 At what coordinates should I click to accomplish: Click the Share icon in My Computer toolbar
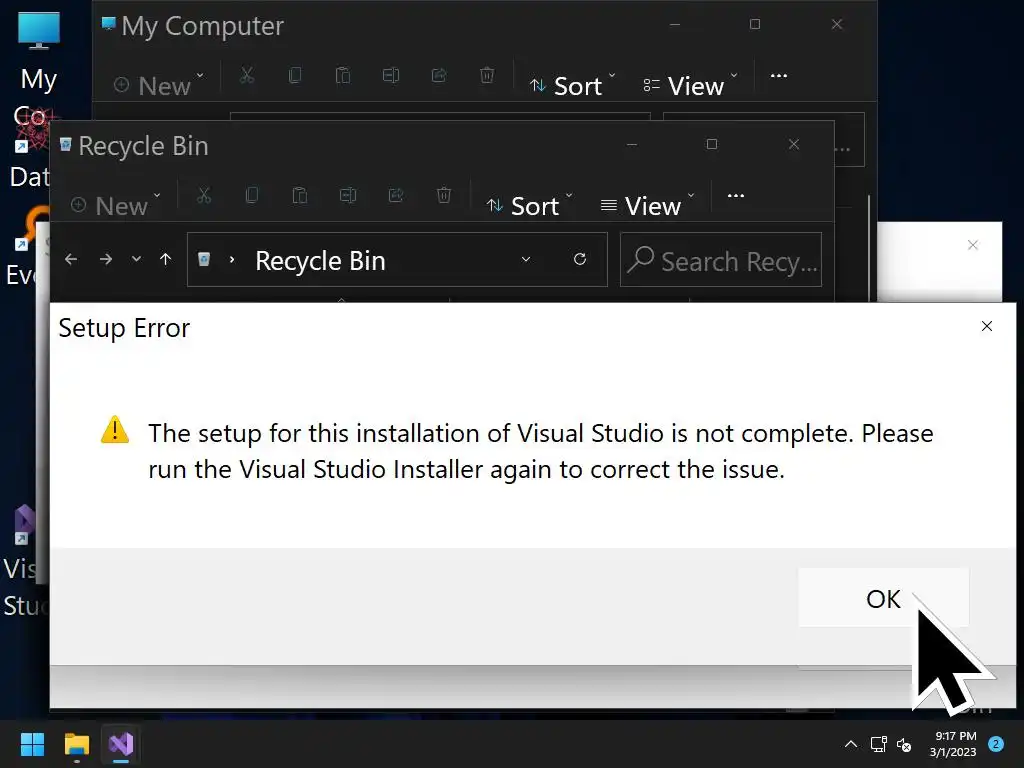click(439, 75)
